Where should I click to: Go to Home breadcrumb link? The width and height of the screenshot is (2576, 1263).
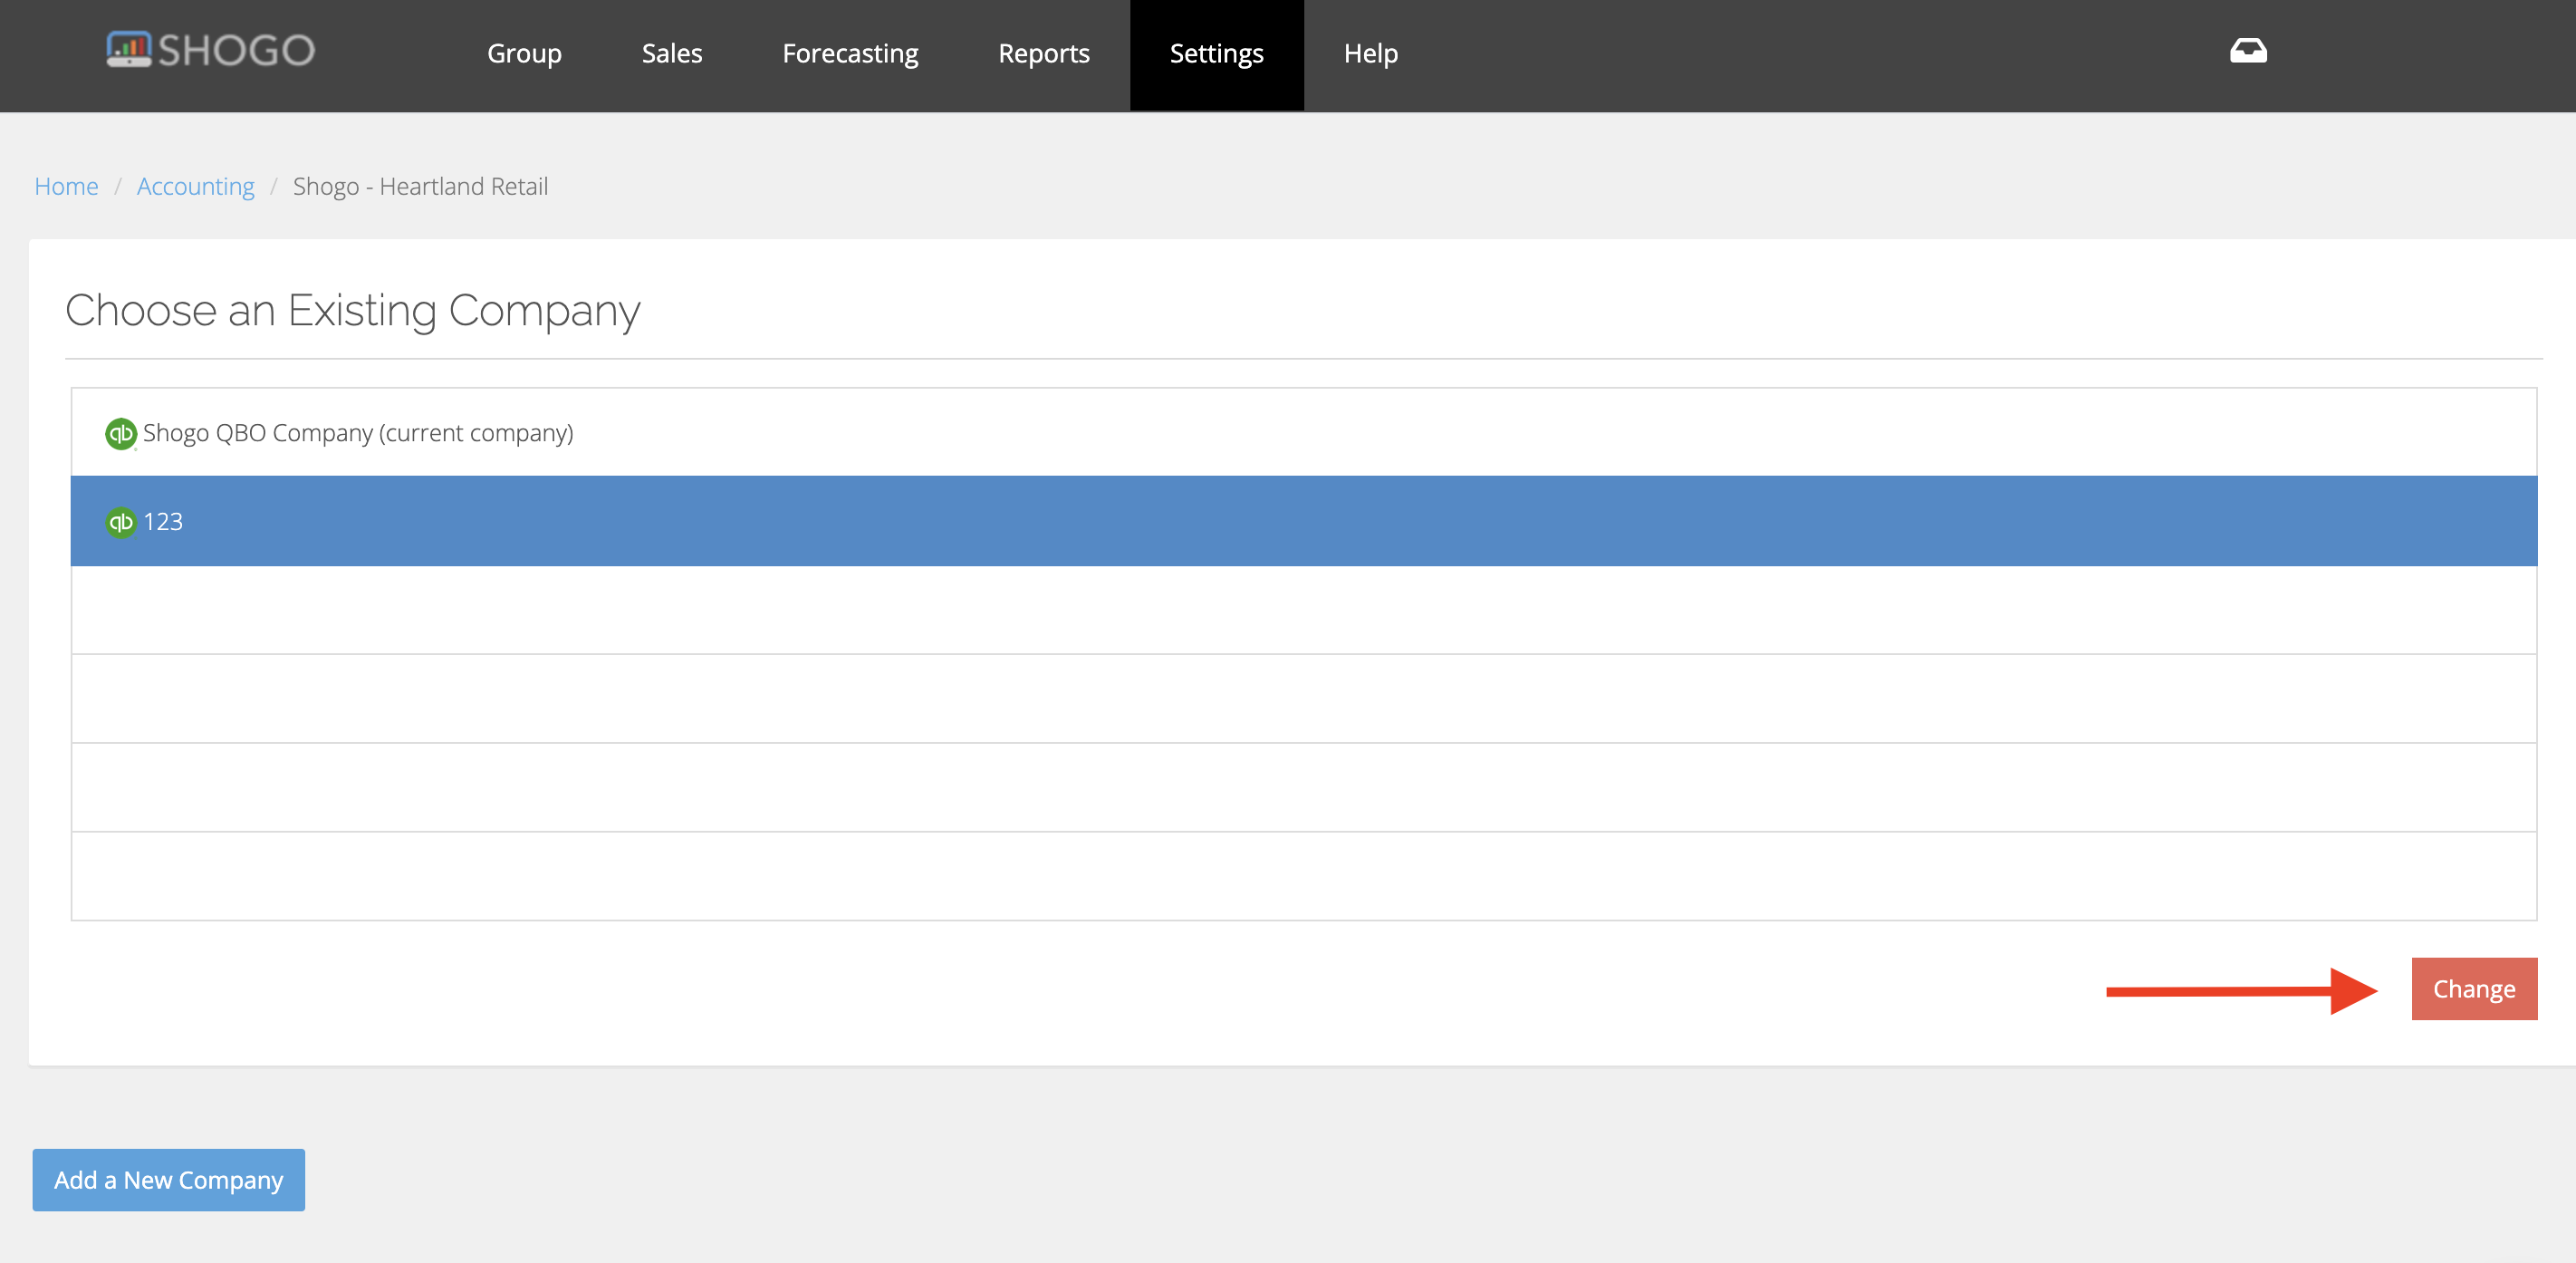(x=66, y=186)
